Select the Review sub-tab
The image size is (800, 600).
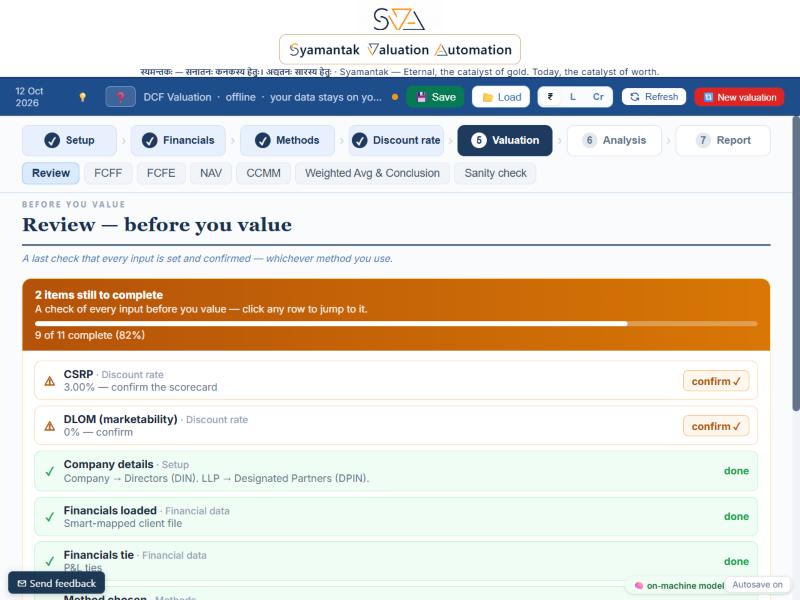tap(51, 173)
